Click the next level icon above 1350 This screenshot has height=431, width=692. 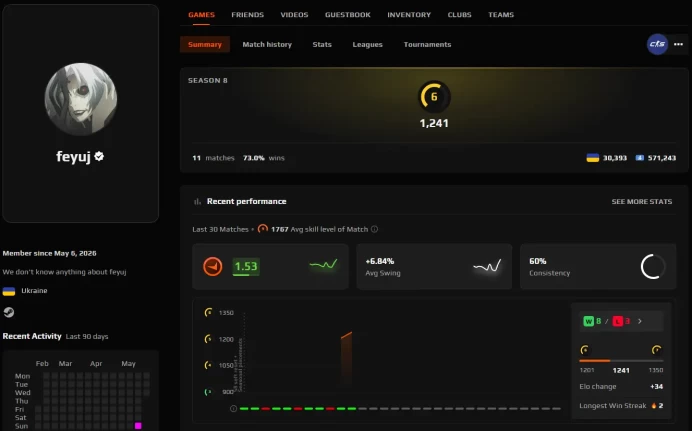(657, 350)
